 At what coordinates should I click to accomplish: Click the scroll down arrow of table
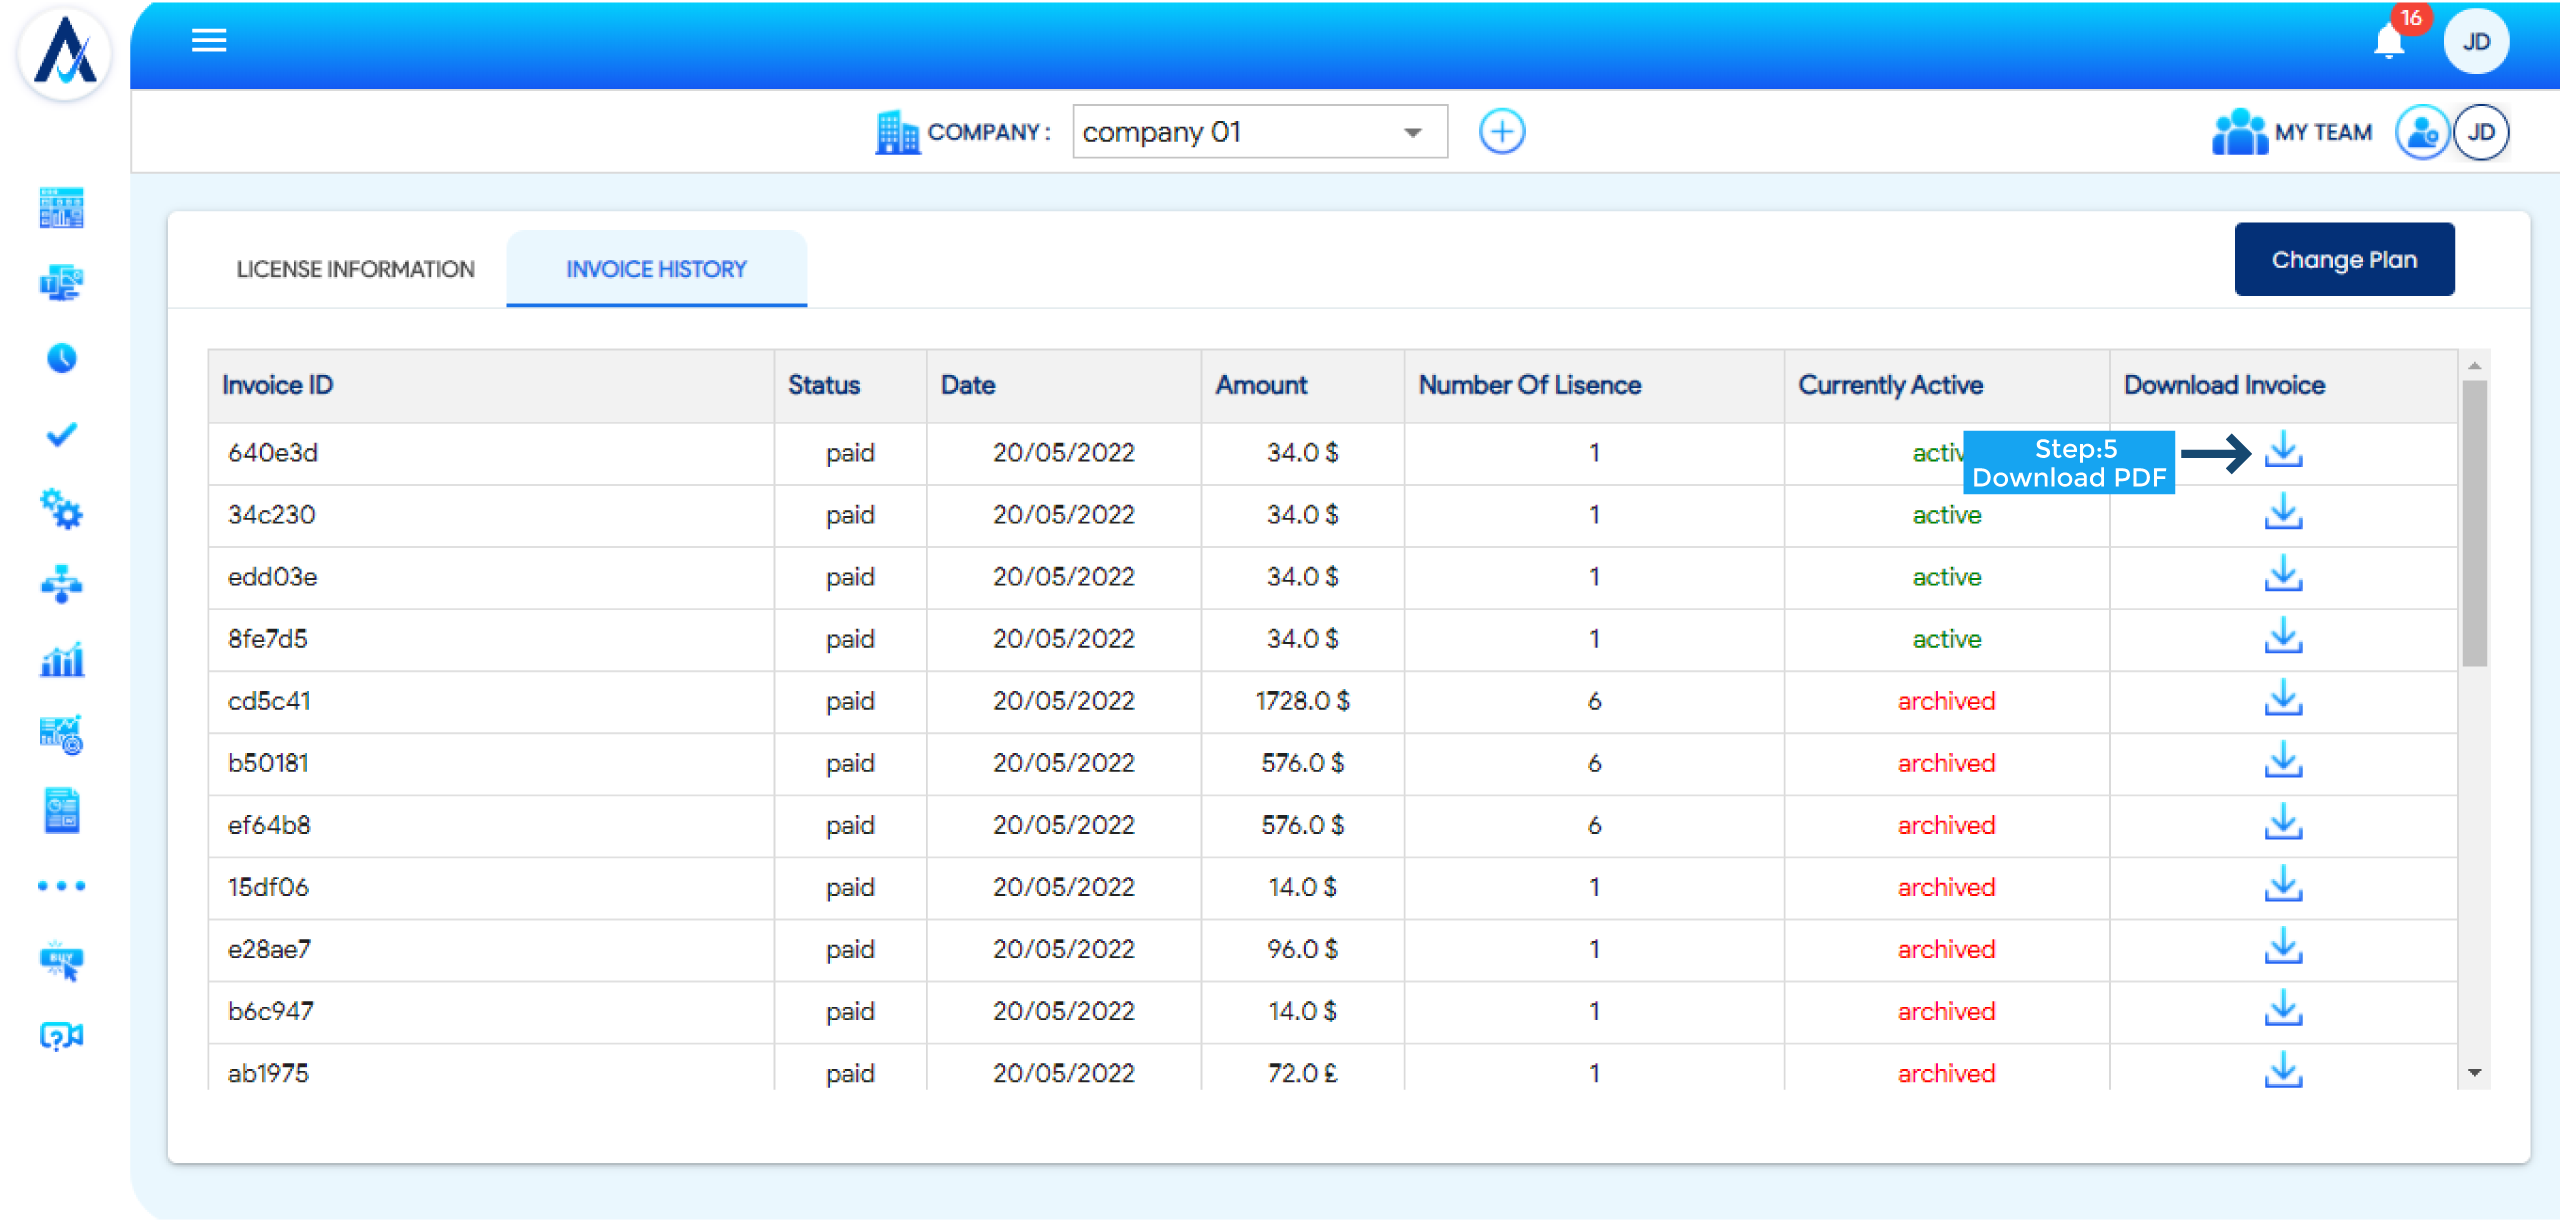click(2474, 1073)
